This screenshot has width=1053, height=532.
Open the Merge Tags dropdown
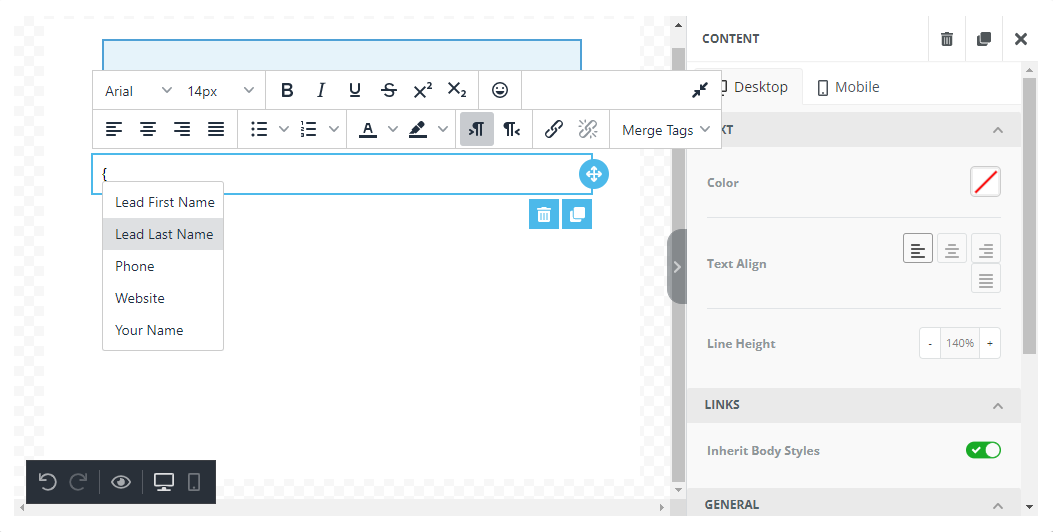point(665,130)
